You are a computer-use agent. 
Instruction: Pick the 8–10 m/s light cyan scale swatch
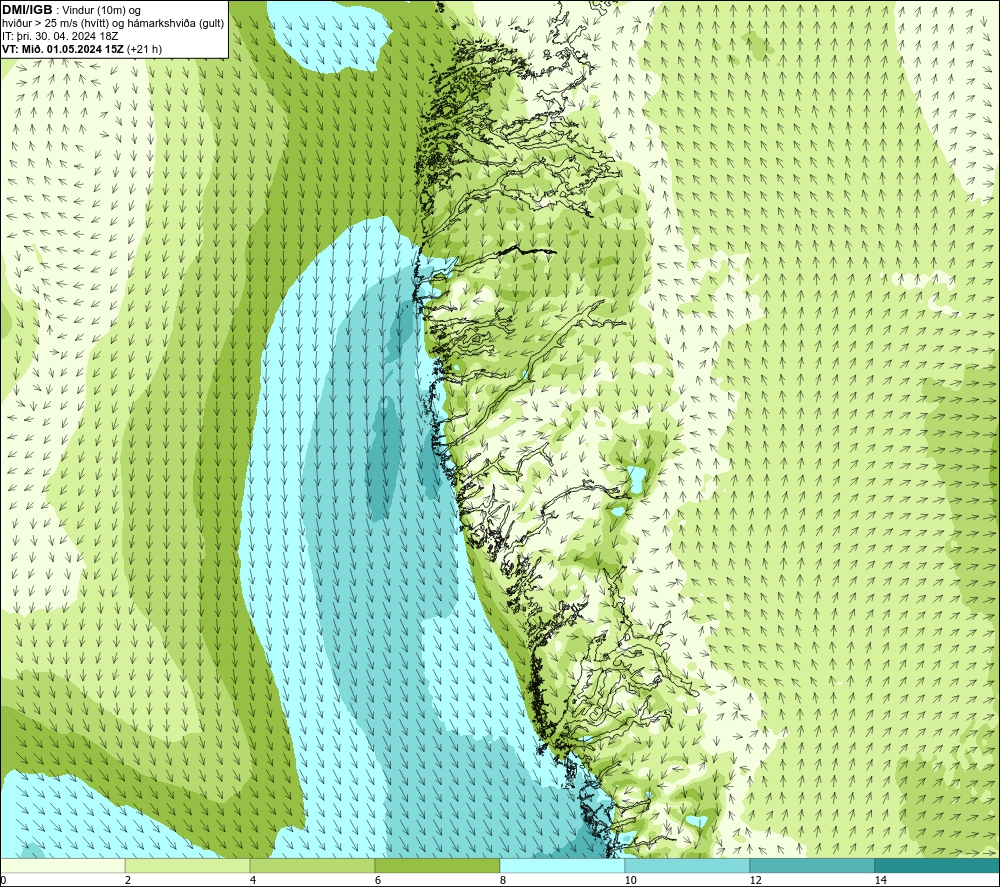coord(562,865)
